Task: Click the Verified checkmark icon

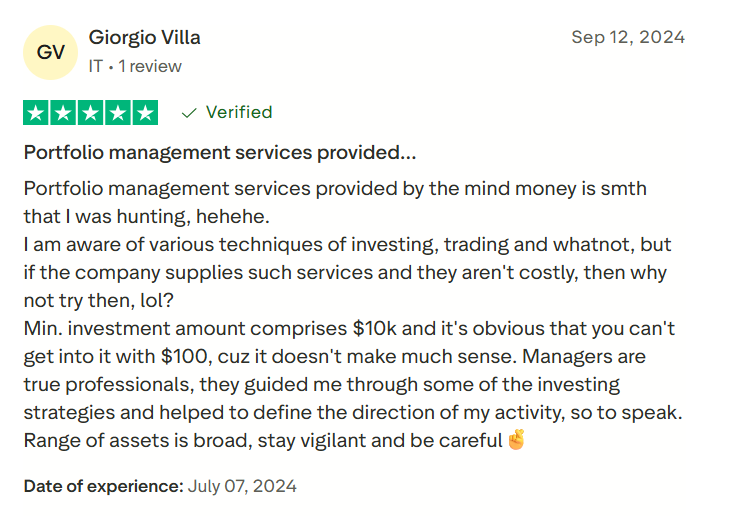Action: point(189,113)
